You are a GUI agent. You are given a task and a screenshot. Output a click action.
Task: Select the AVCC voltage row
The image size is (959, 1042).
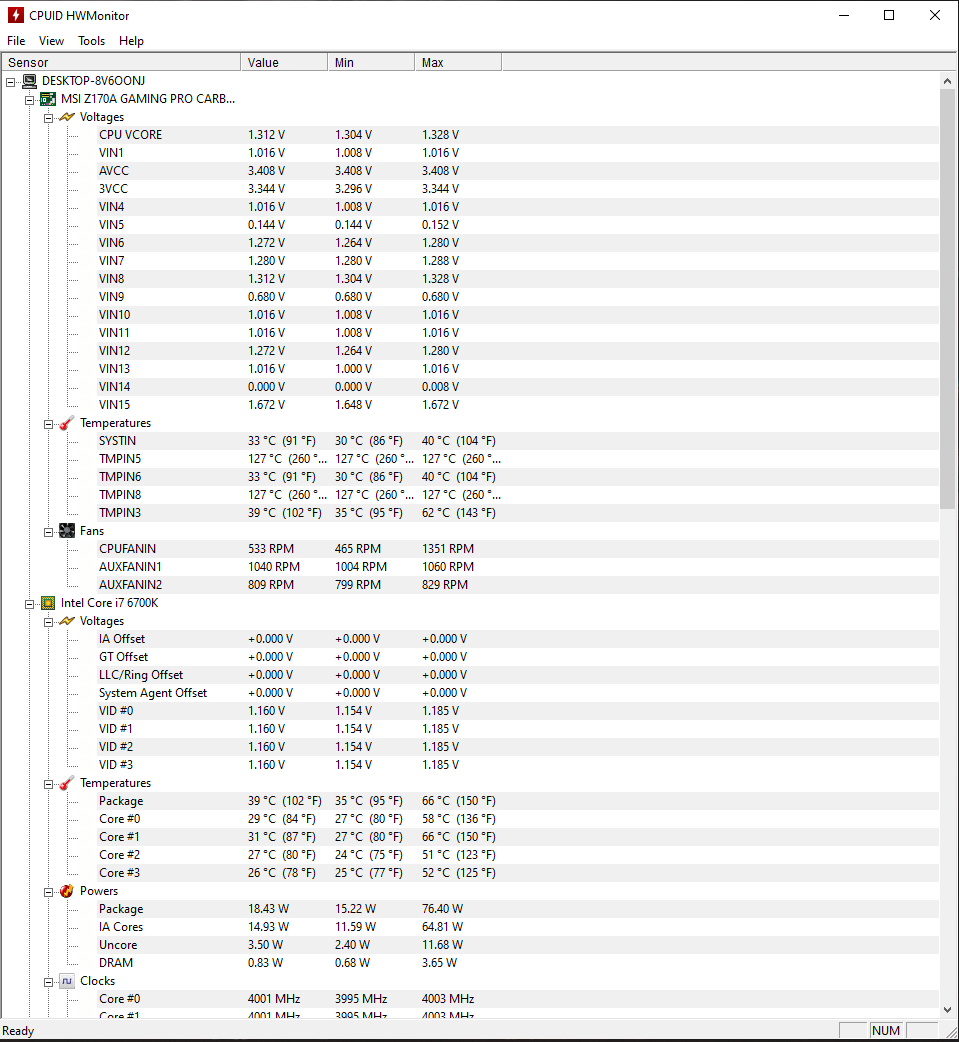[518, 171]
